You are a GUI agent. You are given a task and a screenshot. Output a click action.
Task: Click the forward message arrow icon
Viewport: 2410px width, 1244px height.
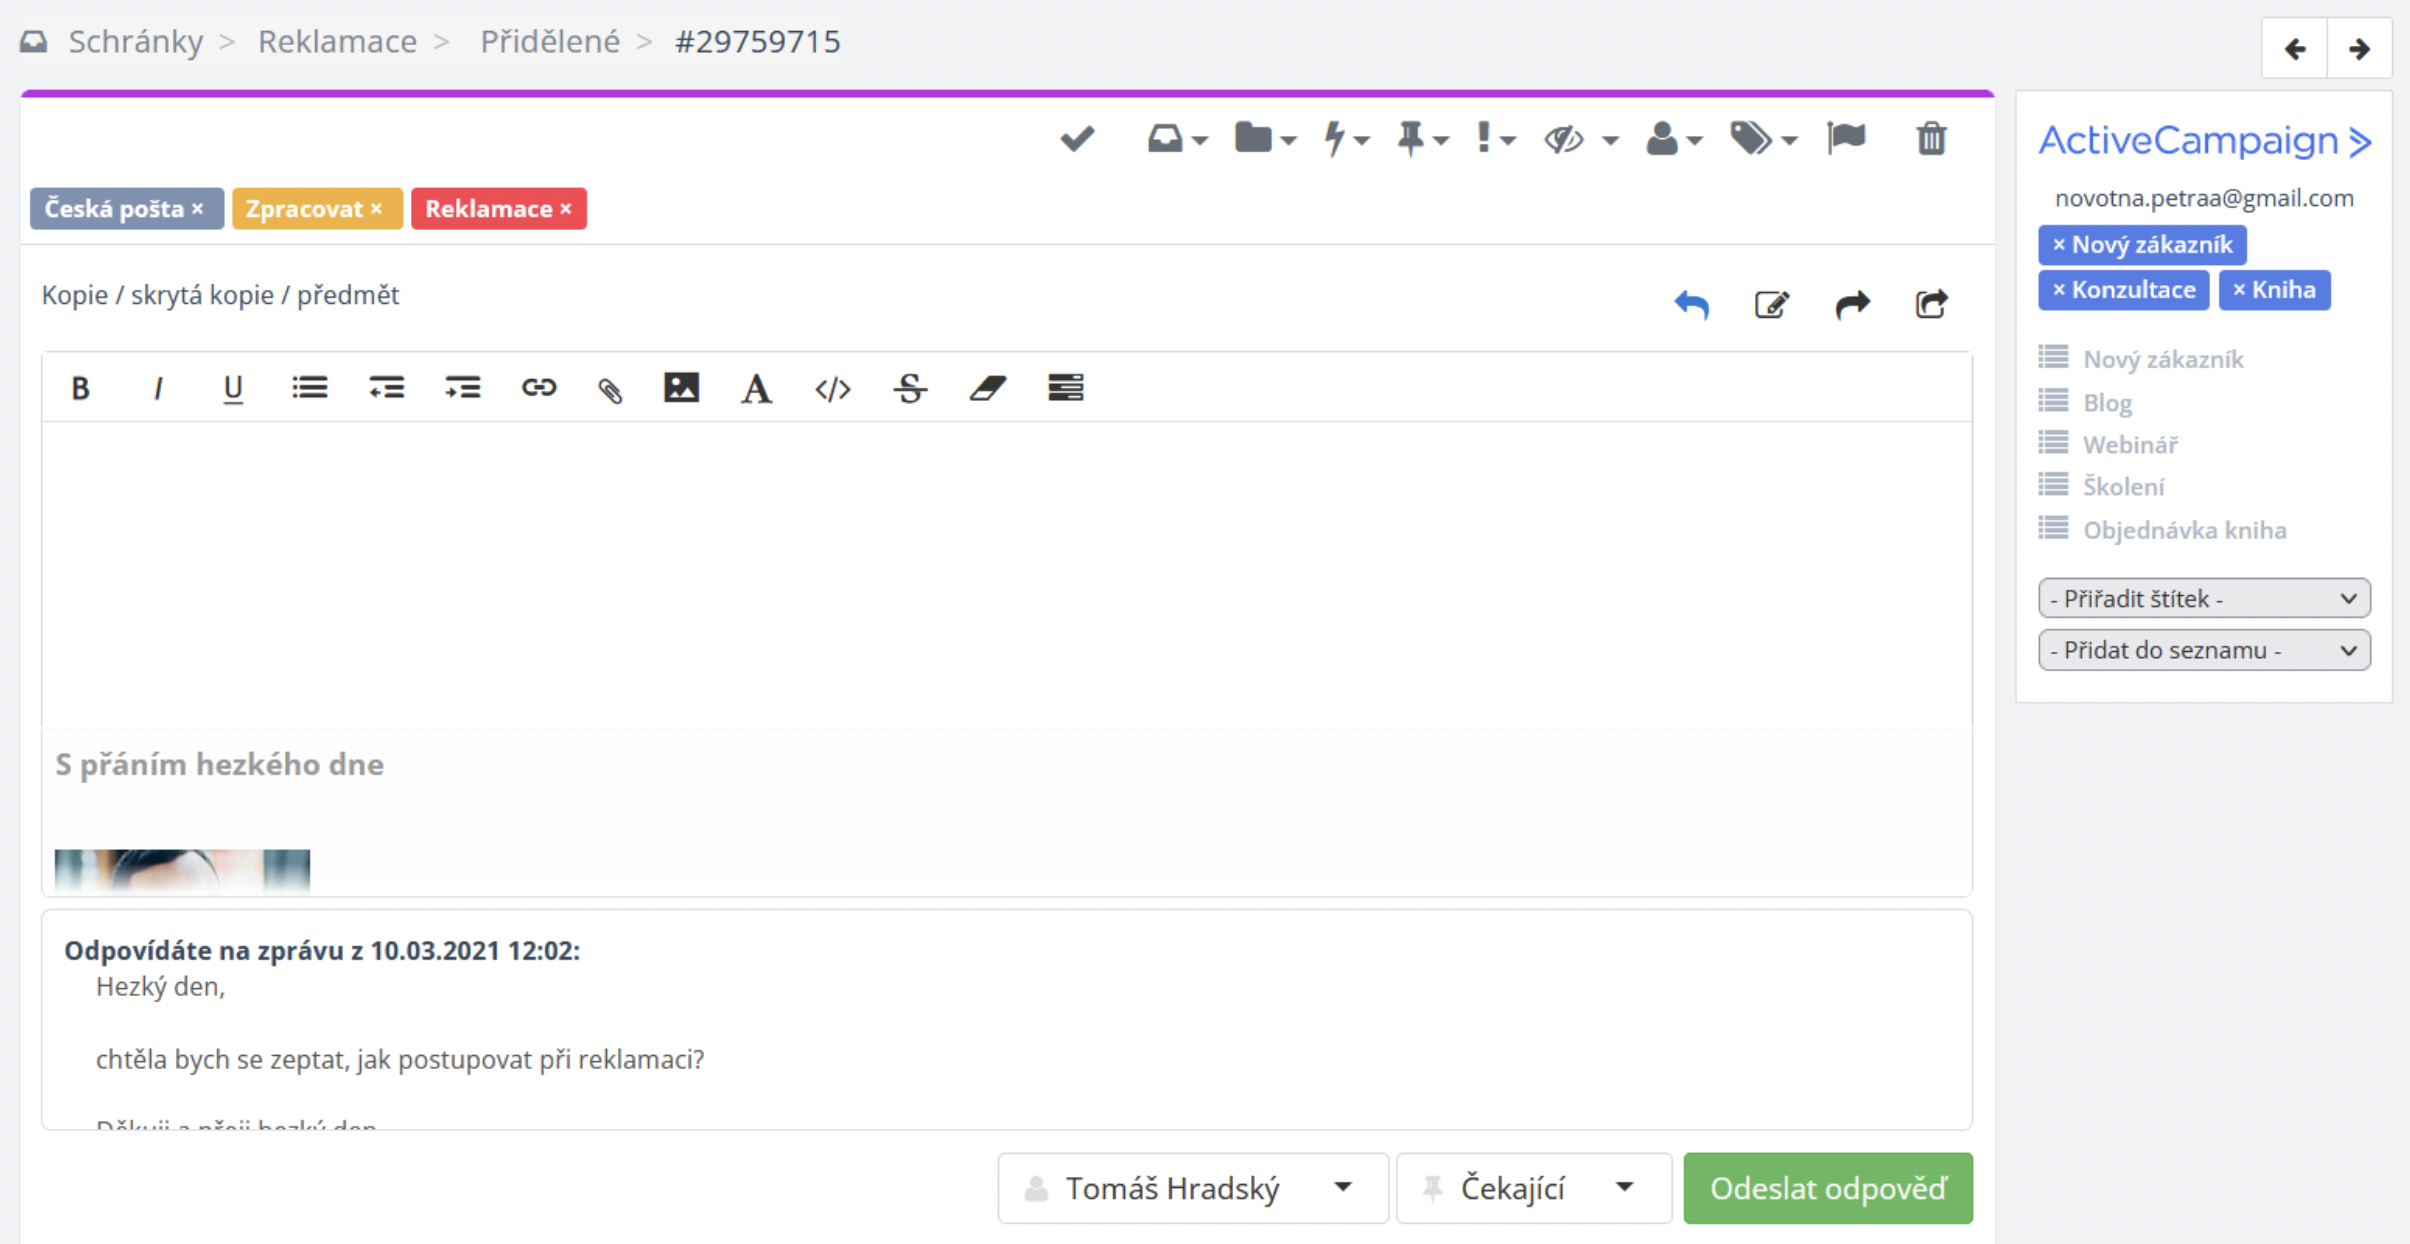(1852, 304)
